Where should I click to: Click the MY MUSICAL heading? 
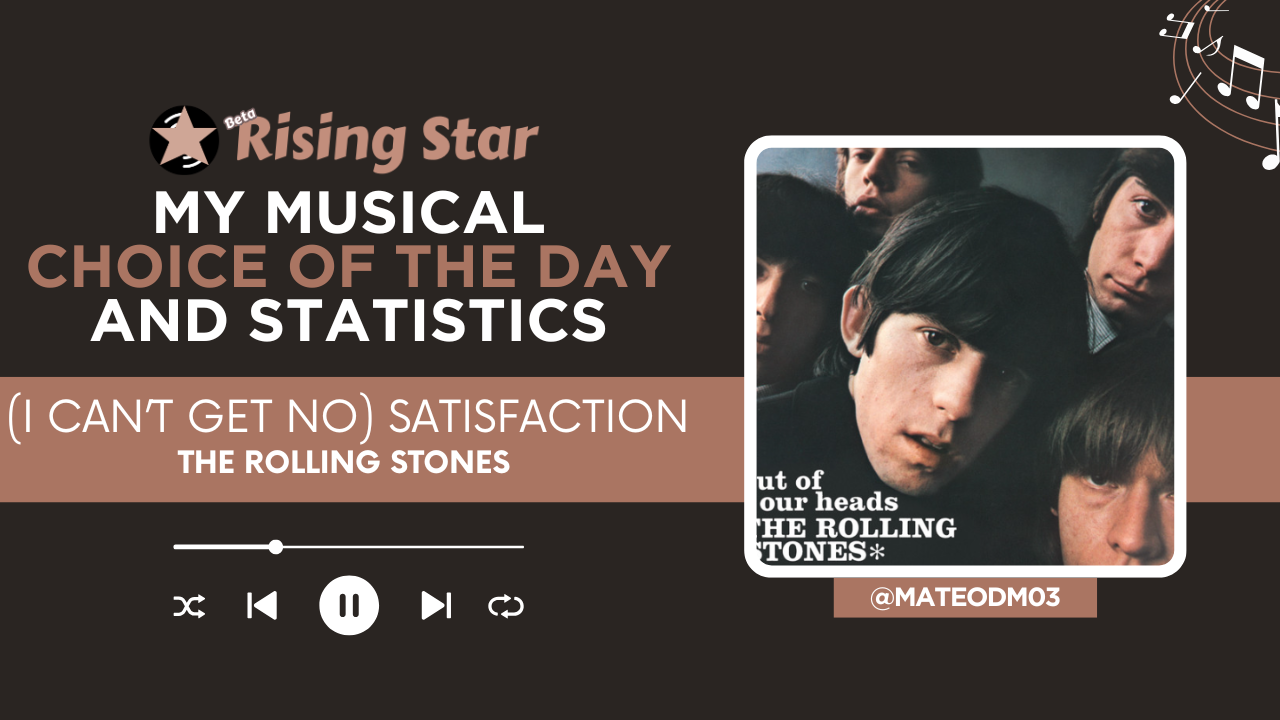[349, 213]
